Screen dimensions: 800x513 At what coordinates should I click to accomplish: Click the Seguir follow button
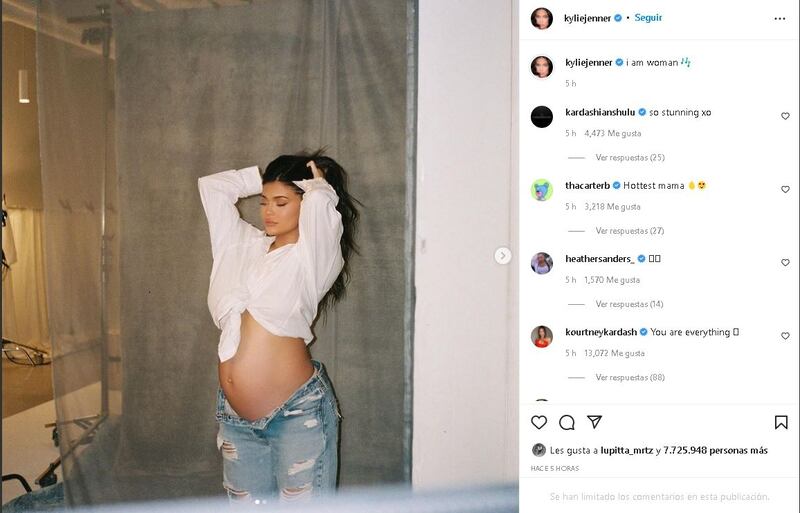(648, 18)
